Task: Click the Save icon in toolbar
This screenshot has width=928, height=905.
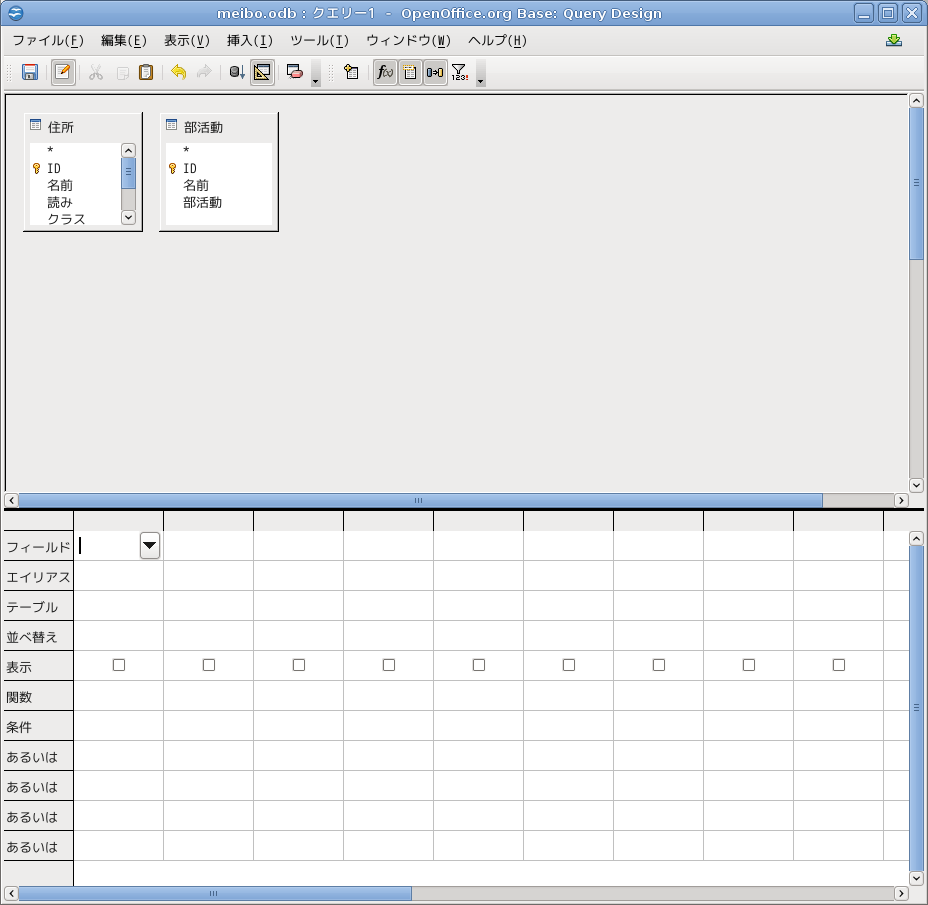Action: coord(30,72)
